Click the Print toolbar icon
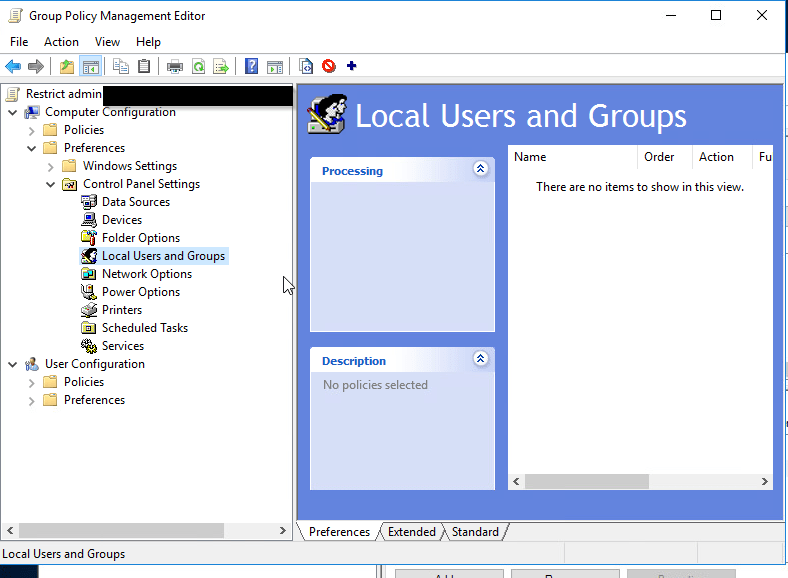This screenshot has height=578, width=788. (x=175, y=66)
